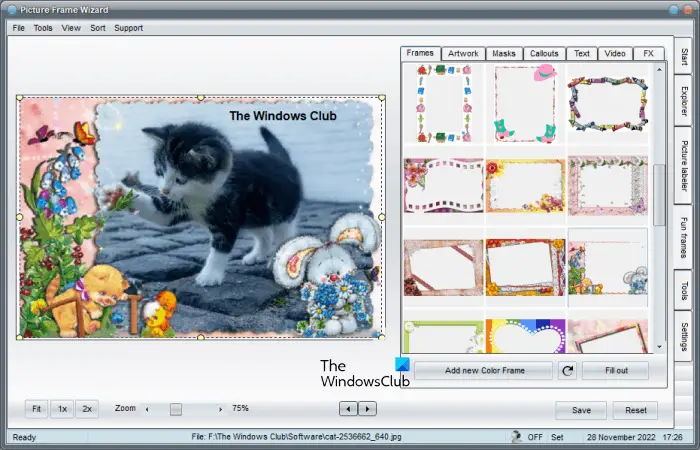Select the school supplies portrait frame
Image resolution: width=700 pixels, height=450 pixels.
pyautogui.click(x=444, y=103)
